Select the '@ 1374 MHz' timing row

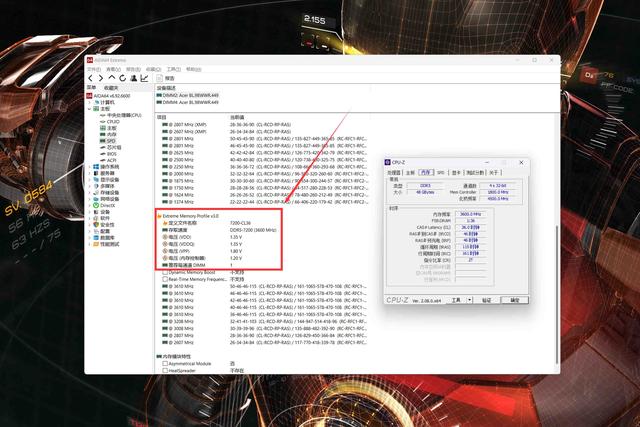[264, 202]
